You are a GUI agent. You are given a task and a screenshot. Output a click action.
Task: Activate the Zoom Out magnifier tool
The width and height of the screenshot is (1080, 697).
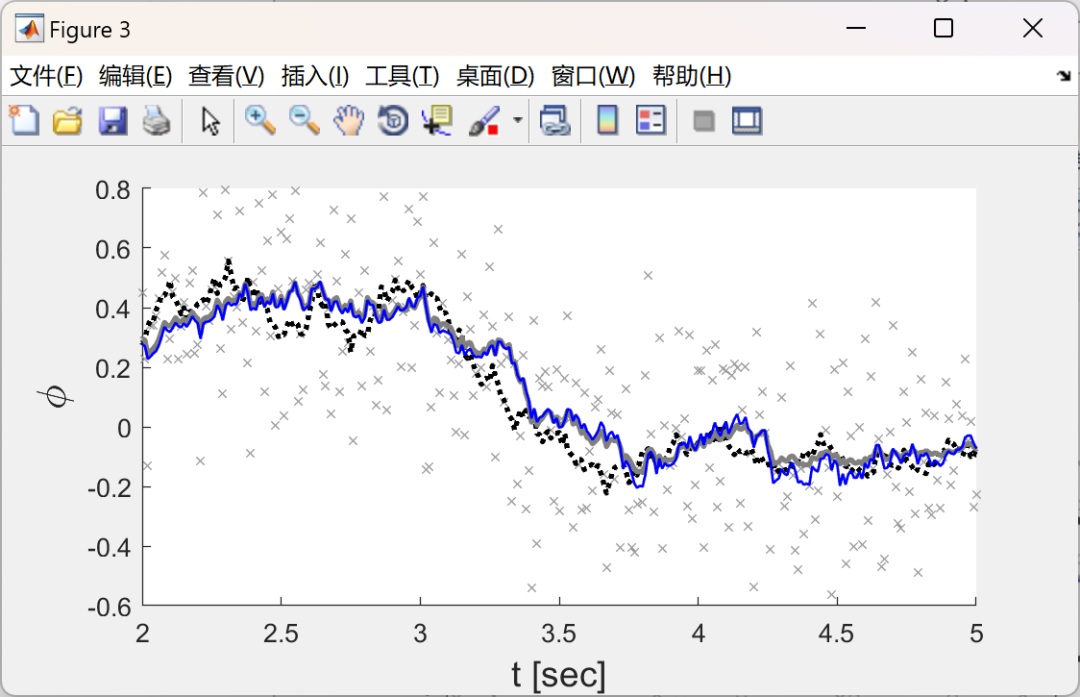tap(304, 121)
